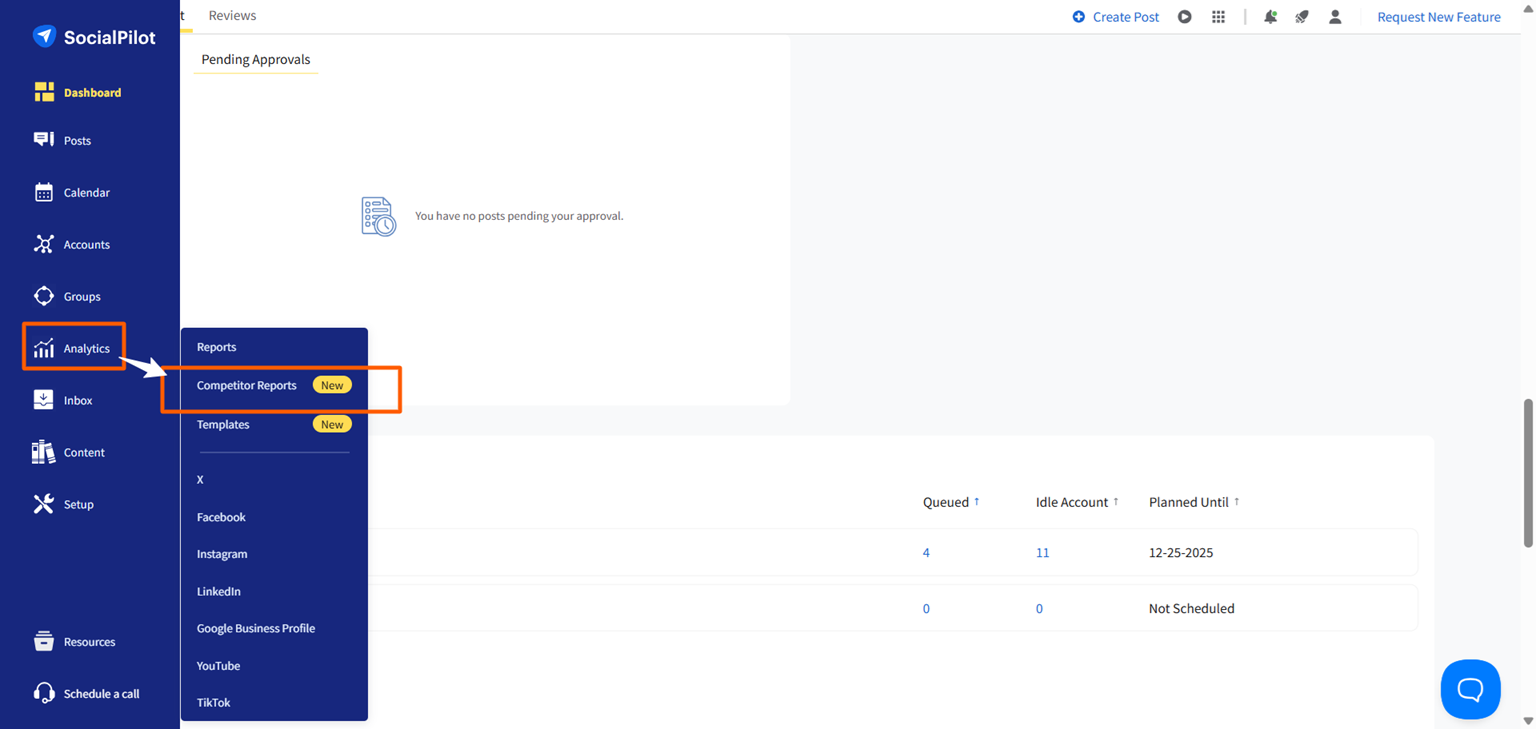The width and height of the screenshot is (1536, 729).
Task: Click Analytics label in sidebar
Action: [87, 348]
